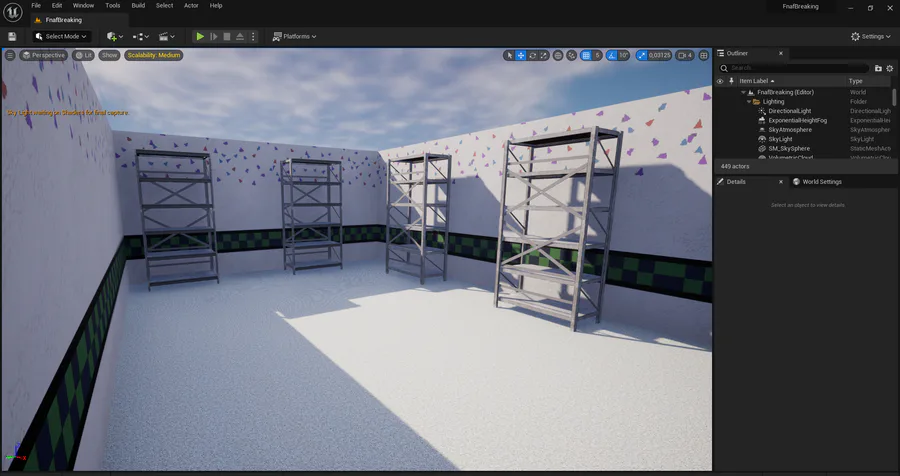
Task: Start Play in Editor with green play button
Action: tap(200, 36)
